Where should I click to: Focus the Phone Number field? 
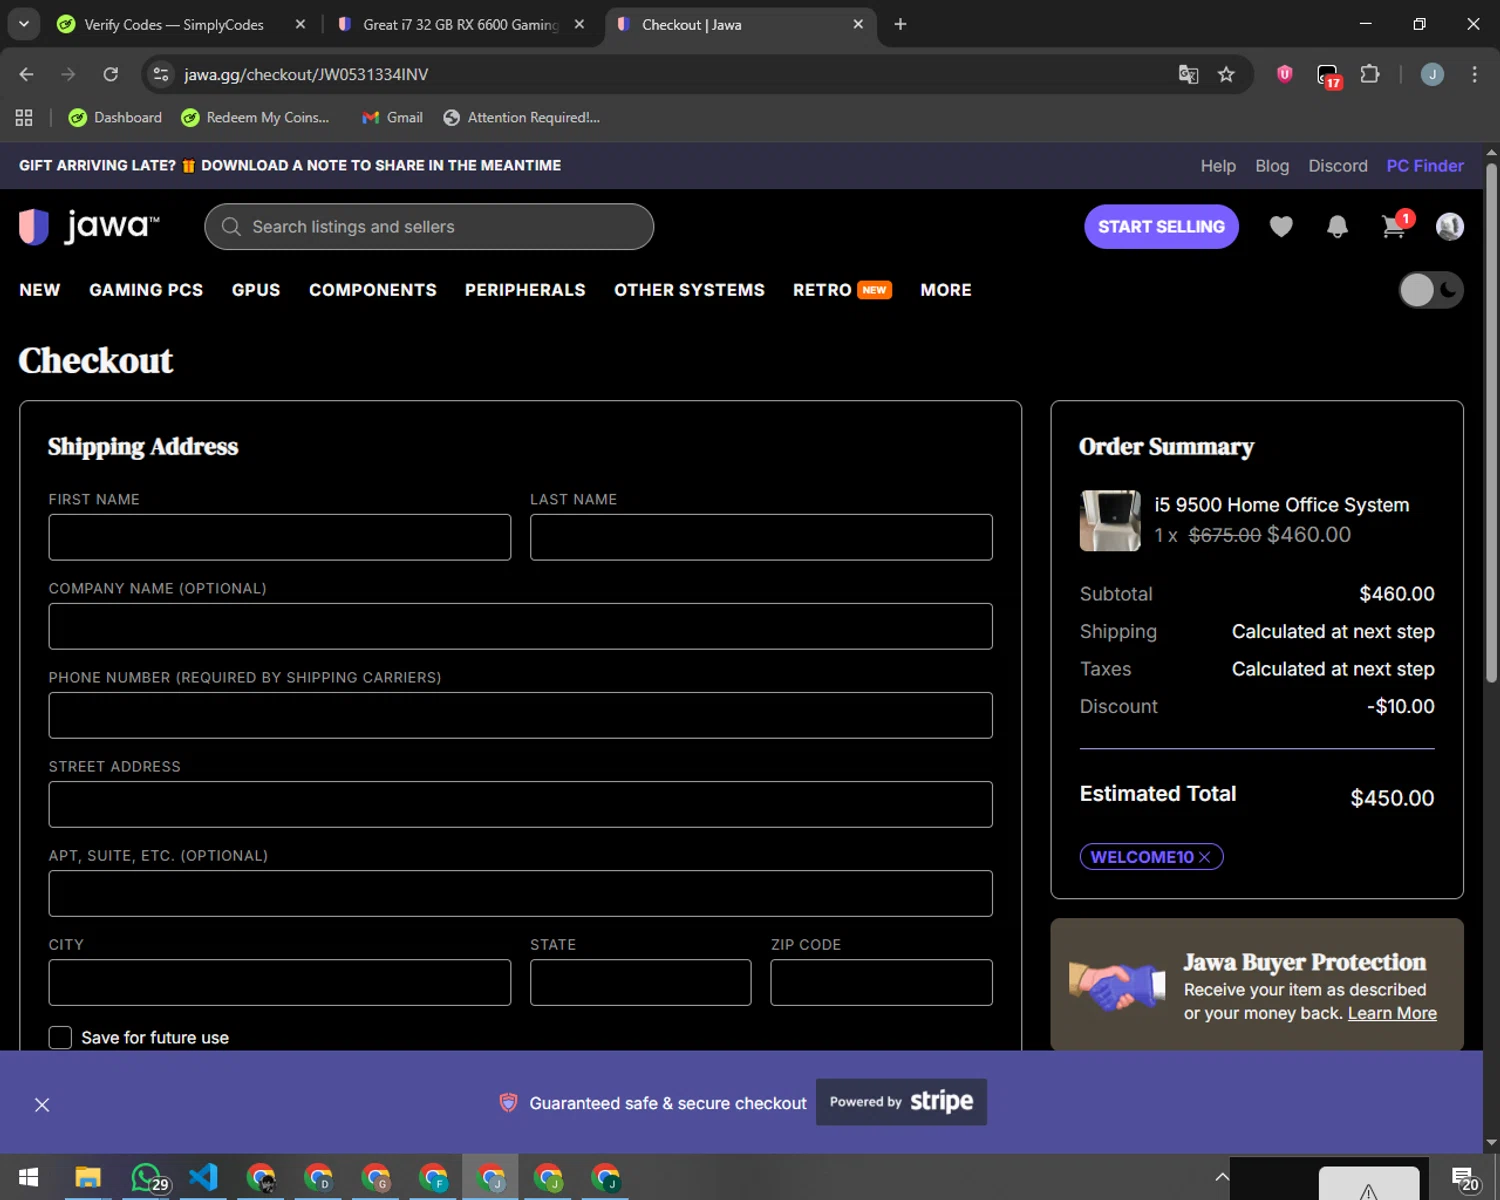[x=520, y=715]
